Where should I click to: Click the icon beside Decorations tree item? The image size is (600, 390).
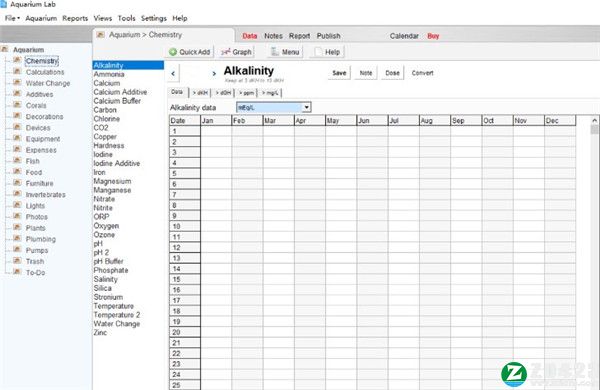[x=17, y=116]
